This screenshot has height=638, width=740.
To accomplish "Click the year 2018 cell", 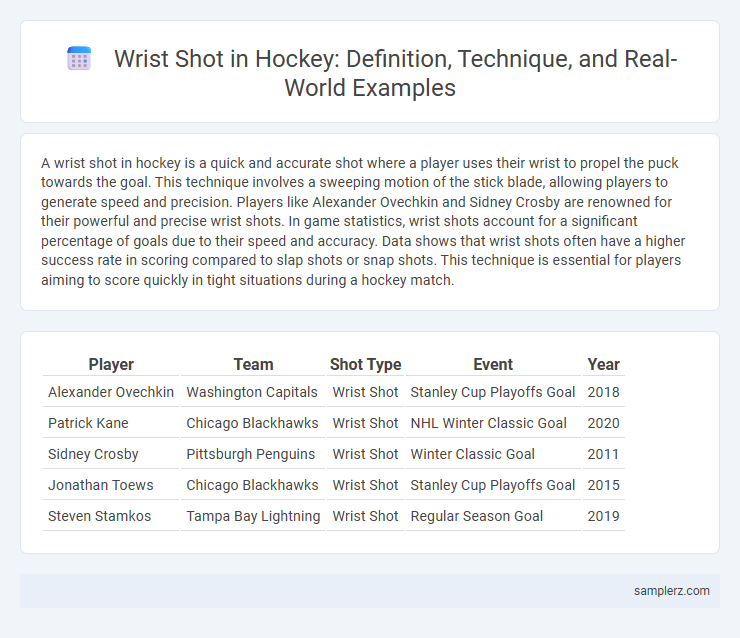I will [604, 392].
